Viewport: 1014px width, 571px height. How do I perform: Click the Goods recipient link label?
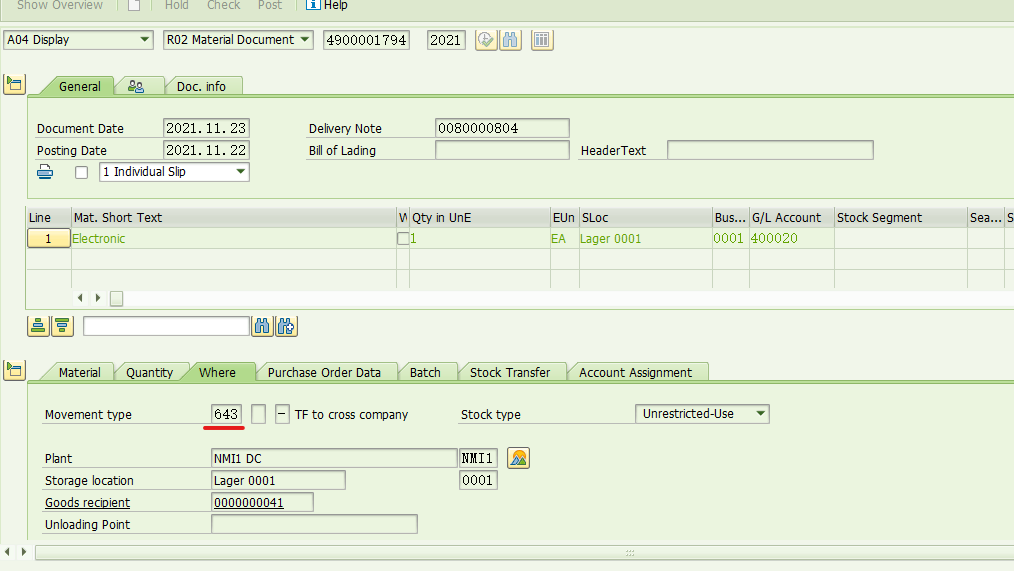point(87,502)
